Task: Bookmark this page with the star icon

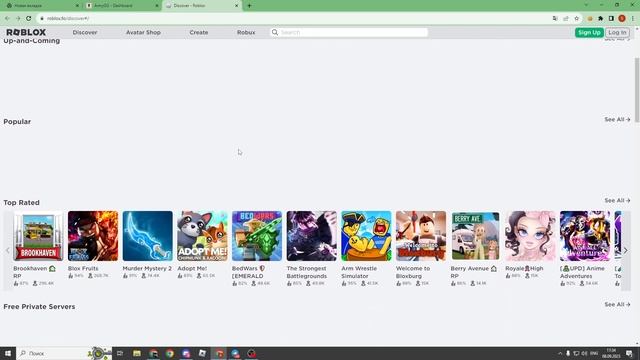Action: pyautogui.click(x=576, y=18)
